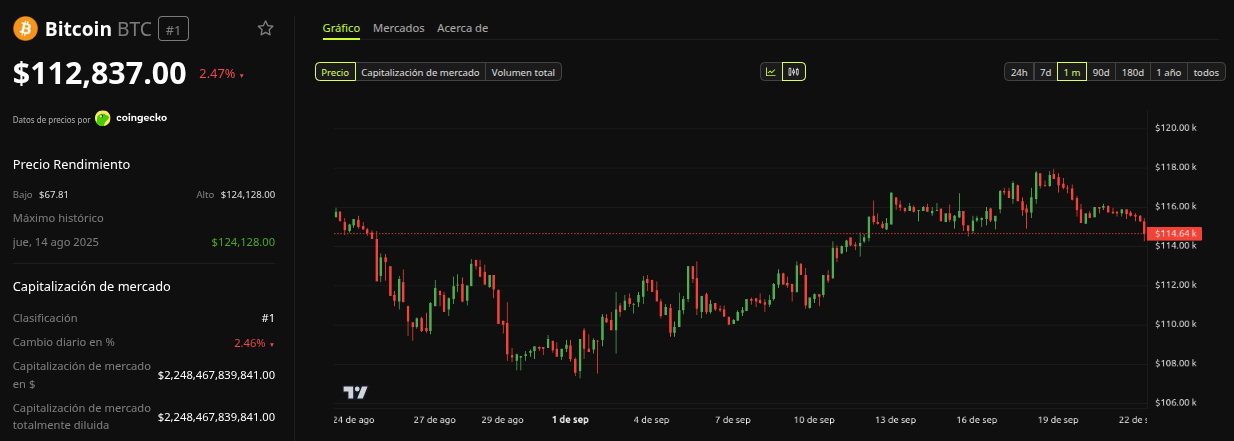
Task: Add Bitcoin to favorites star
Action: click(x=265, y=29)
